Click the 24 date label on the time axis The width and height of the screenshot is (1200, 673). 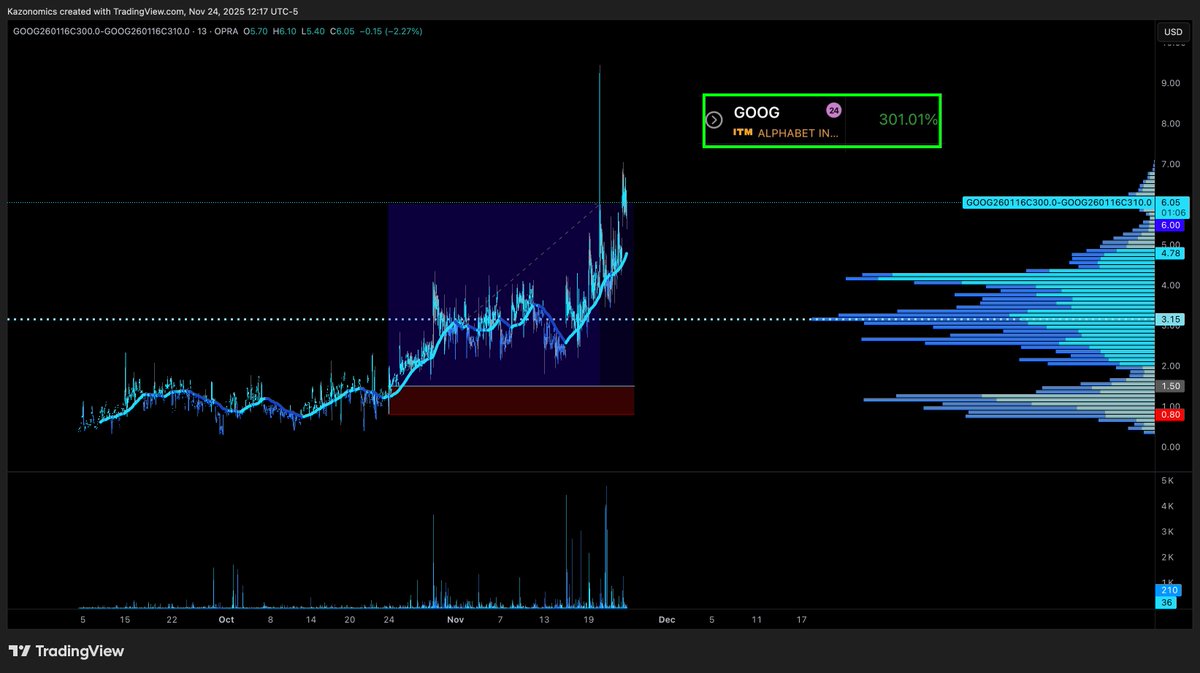pyautogui.click(x=390, y=620)
